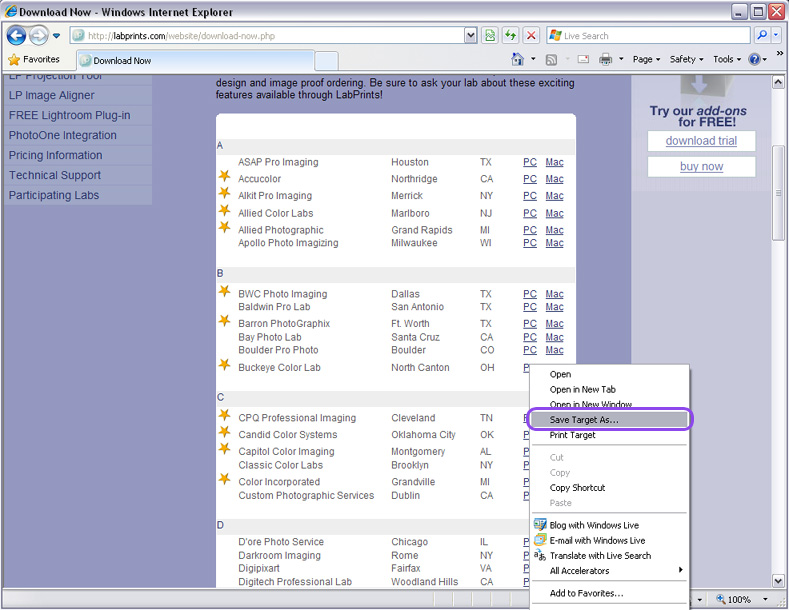
Task: Click Mac link for BWC Photo Imaging
Action: point(554,294)
